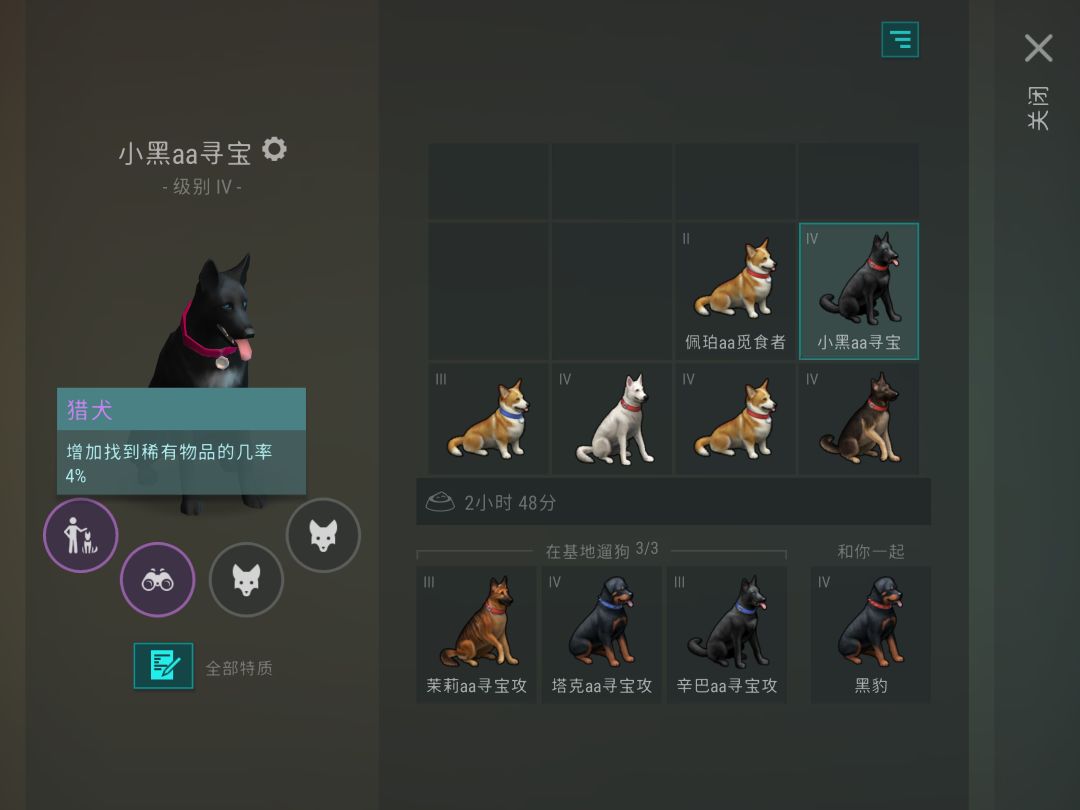The width and height of the screenshot is (1080, 810).
Task: Close the panel with the X
Action: 1038,48
